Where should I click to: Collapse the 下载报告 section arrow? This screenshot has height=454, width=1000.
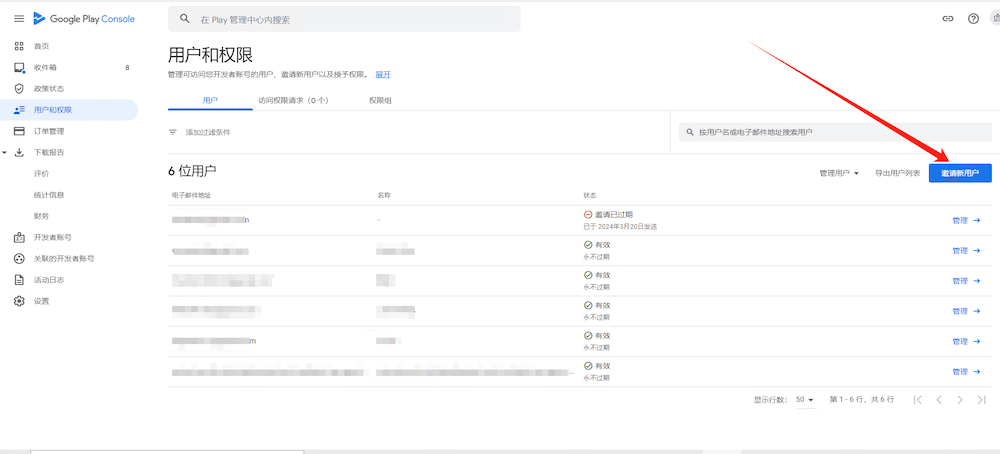[5, 153]
